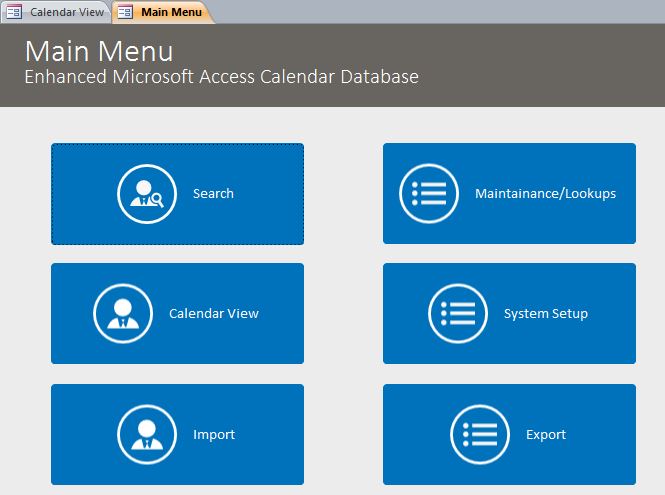Image resolution: width=665 pixels, height=495 pixels.
Task: Click the person icon beside Import
Action: (x=147, y=434)
